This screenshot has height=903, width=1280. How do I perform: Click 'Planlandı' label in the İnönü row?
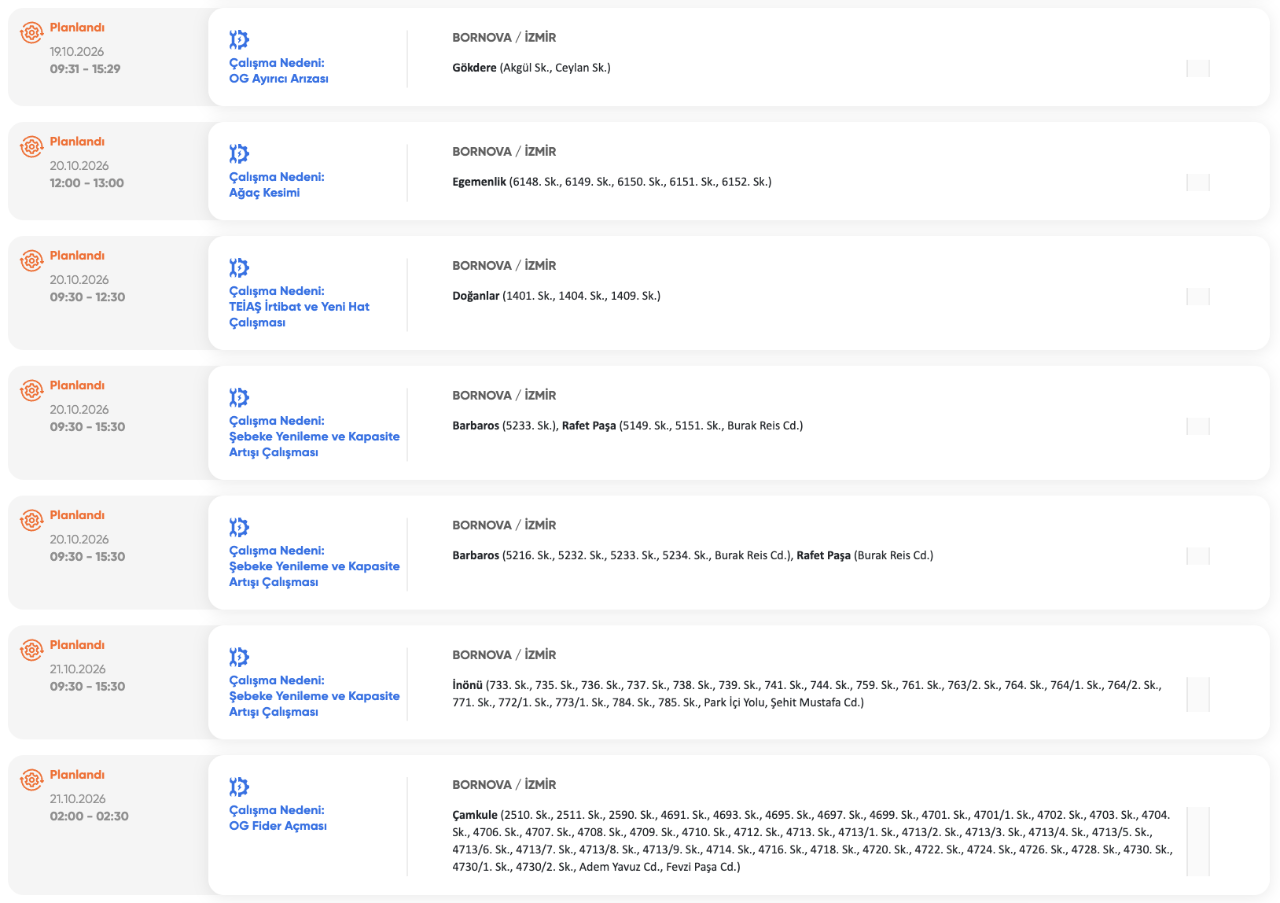[x=77, y=645]
